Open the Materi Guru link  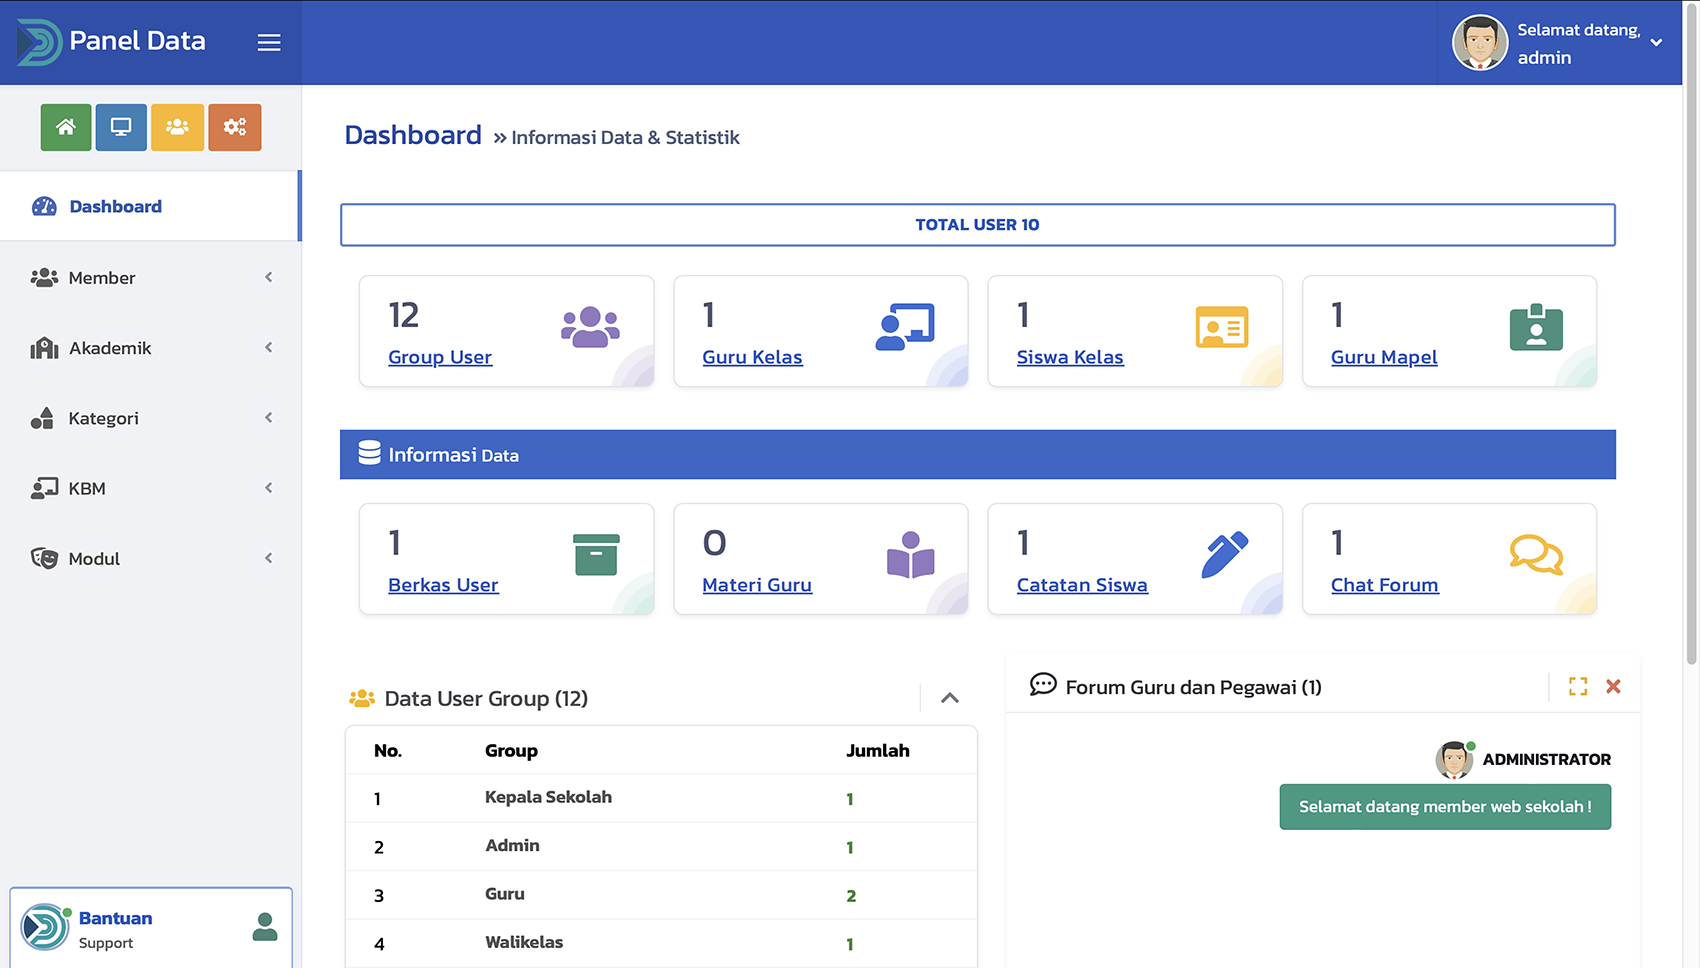pos(757,585)
